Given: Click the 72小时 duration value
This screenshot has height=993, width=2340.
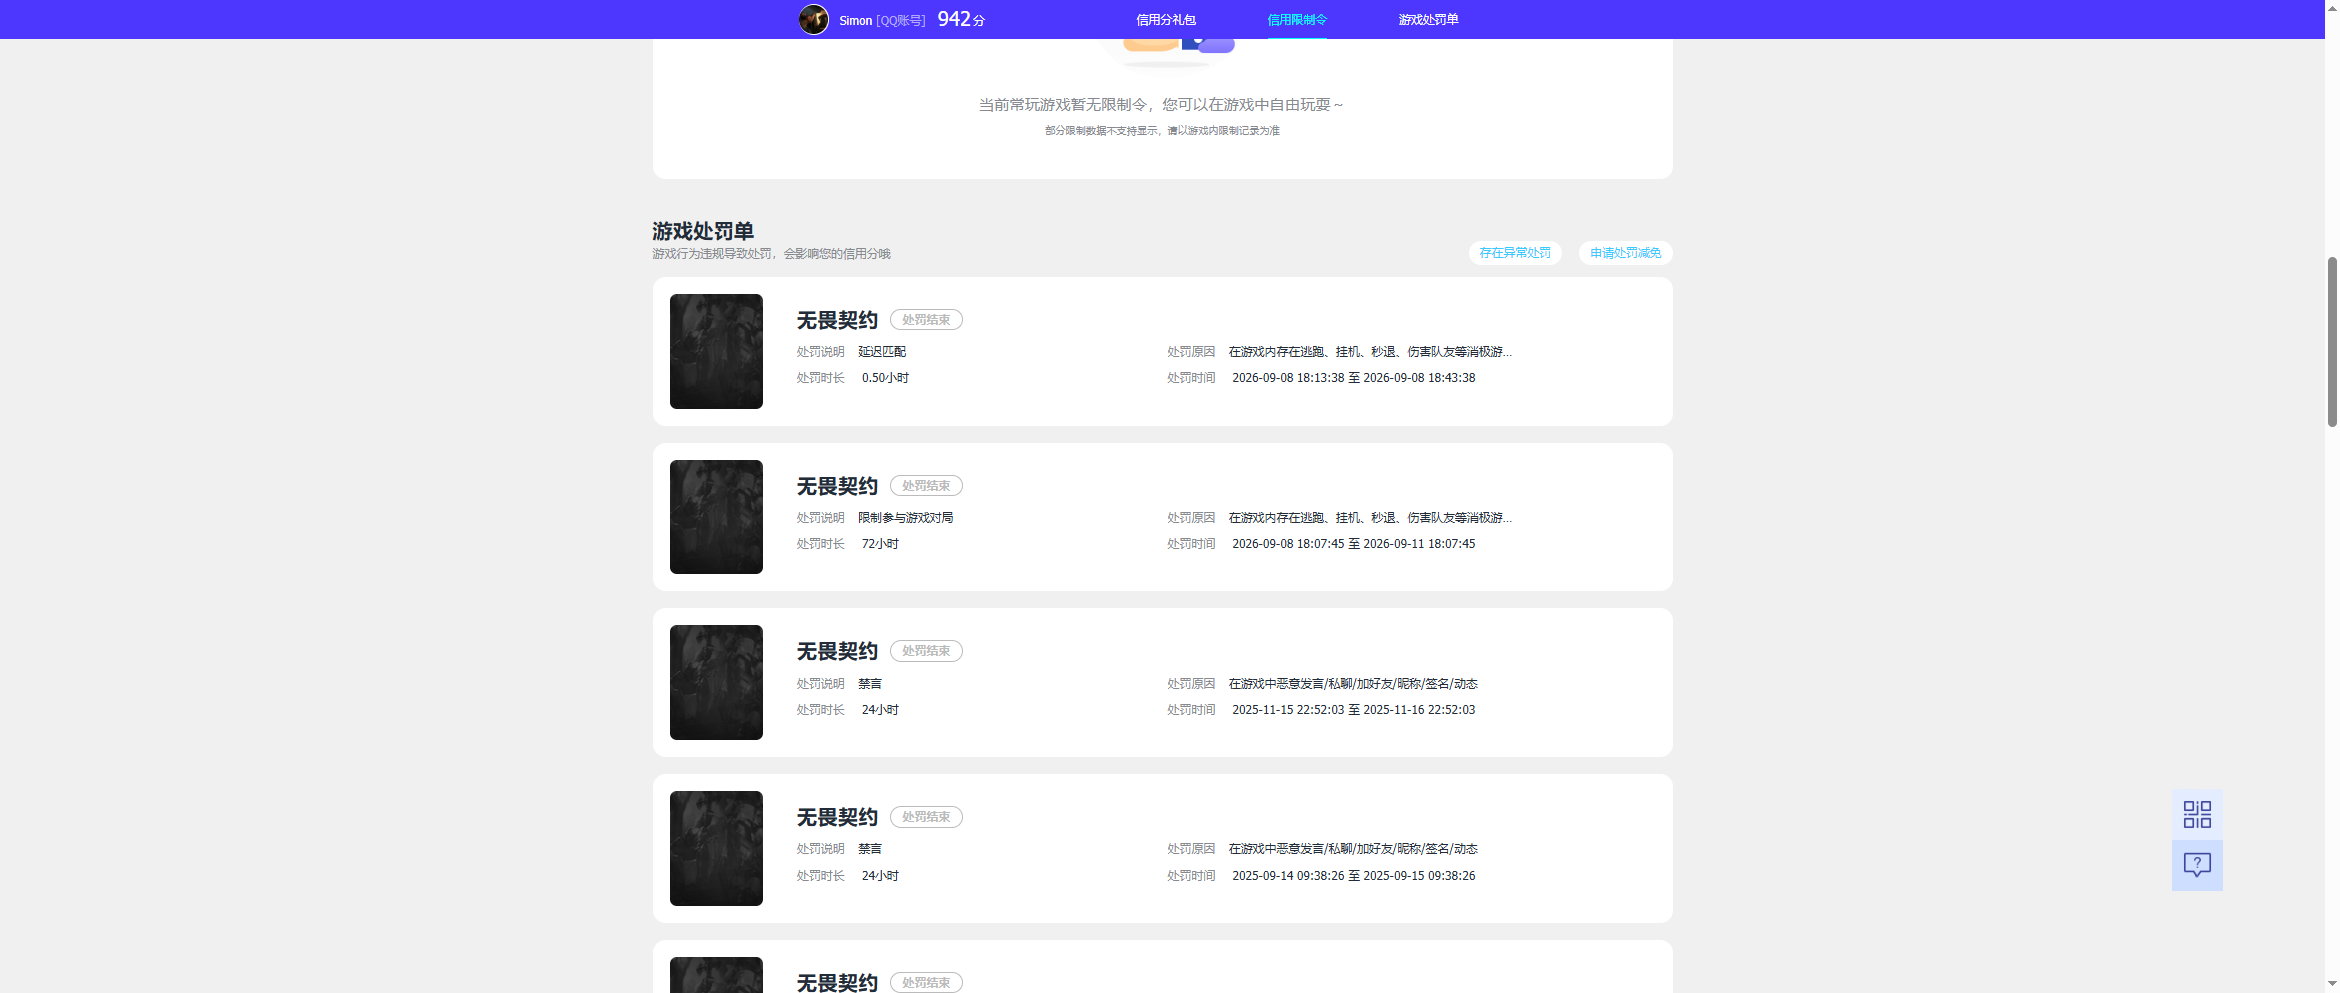Looking at the screenshot, I should [x=880, y=544].
